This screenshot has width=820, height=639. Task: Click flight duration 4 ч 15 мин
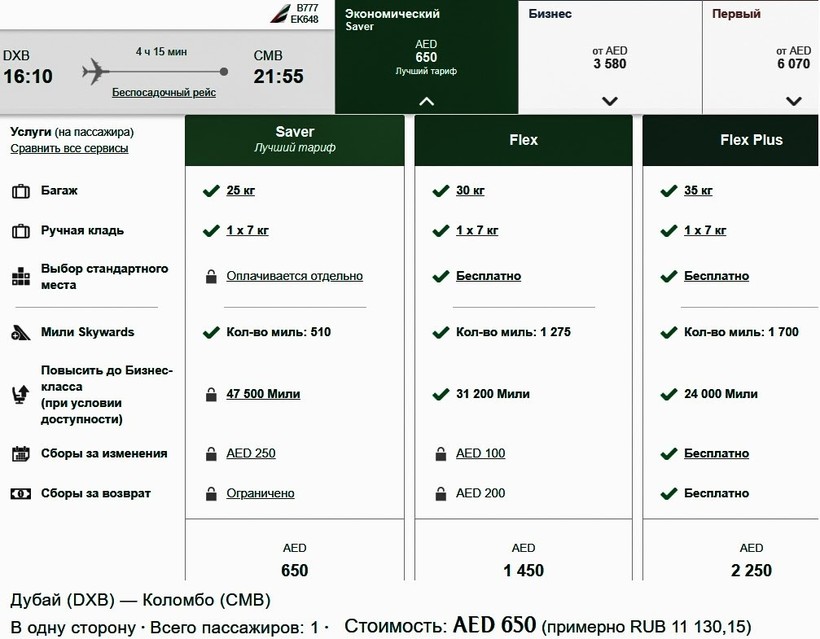coord(162,52)
